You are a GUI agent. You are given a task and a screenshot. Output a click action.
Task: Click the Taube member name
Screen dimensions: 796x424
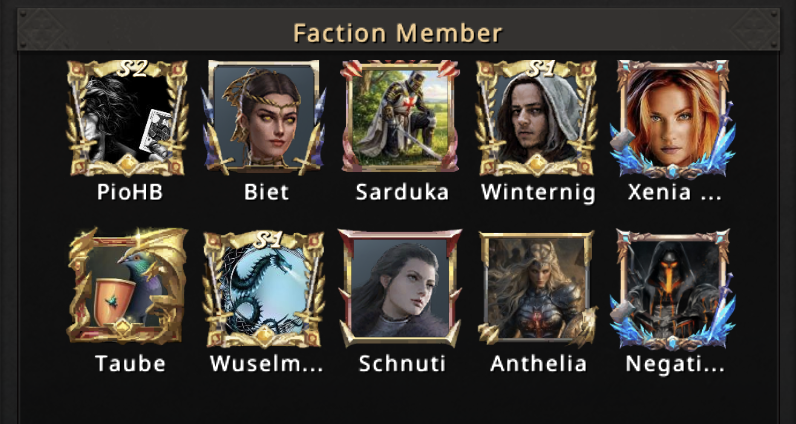130,364
